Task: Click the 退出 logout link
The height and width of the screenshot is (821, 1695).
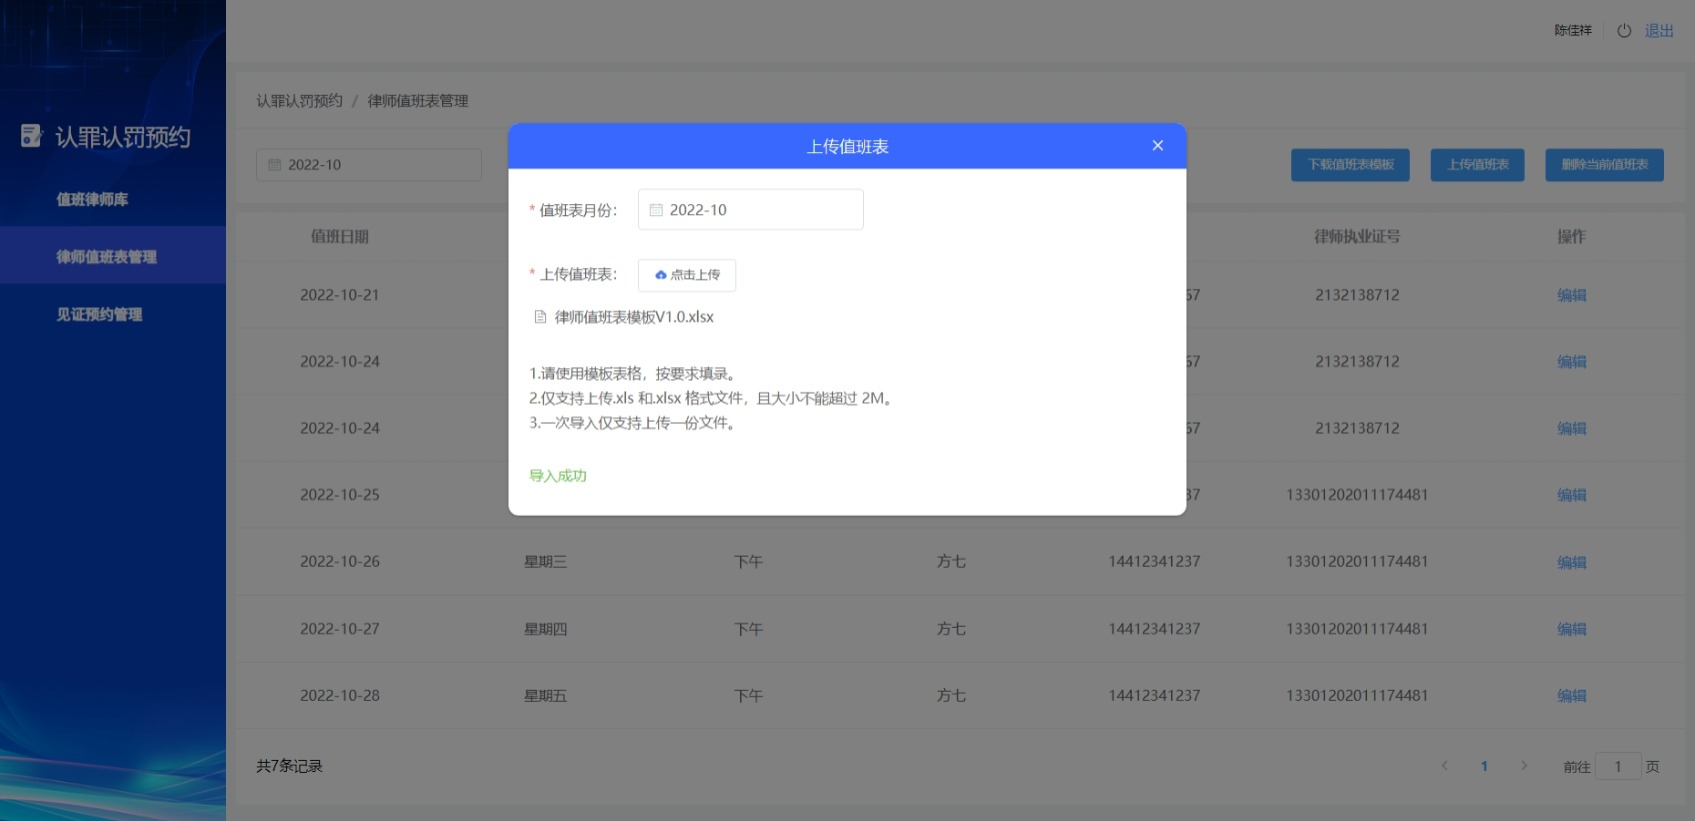Action: [x=1659, y=31]
